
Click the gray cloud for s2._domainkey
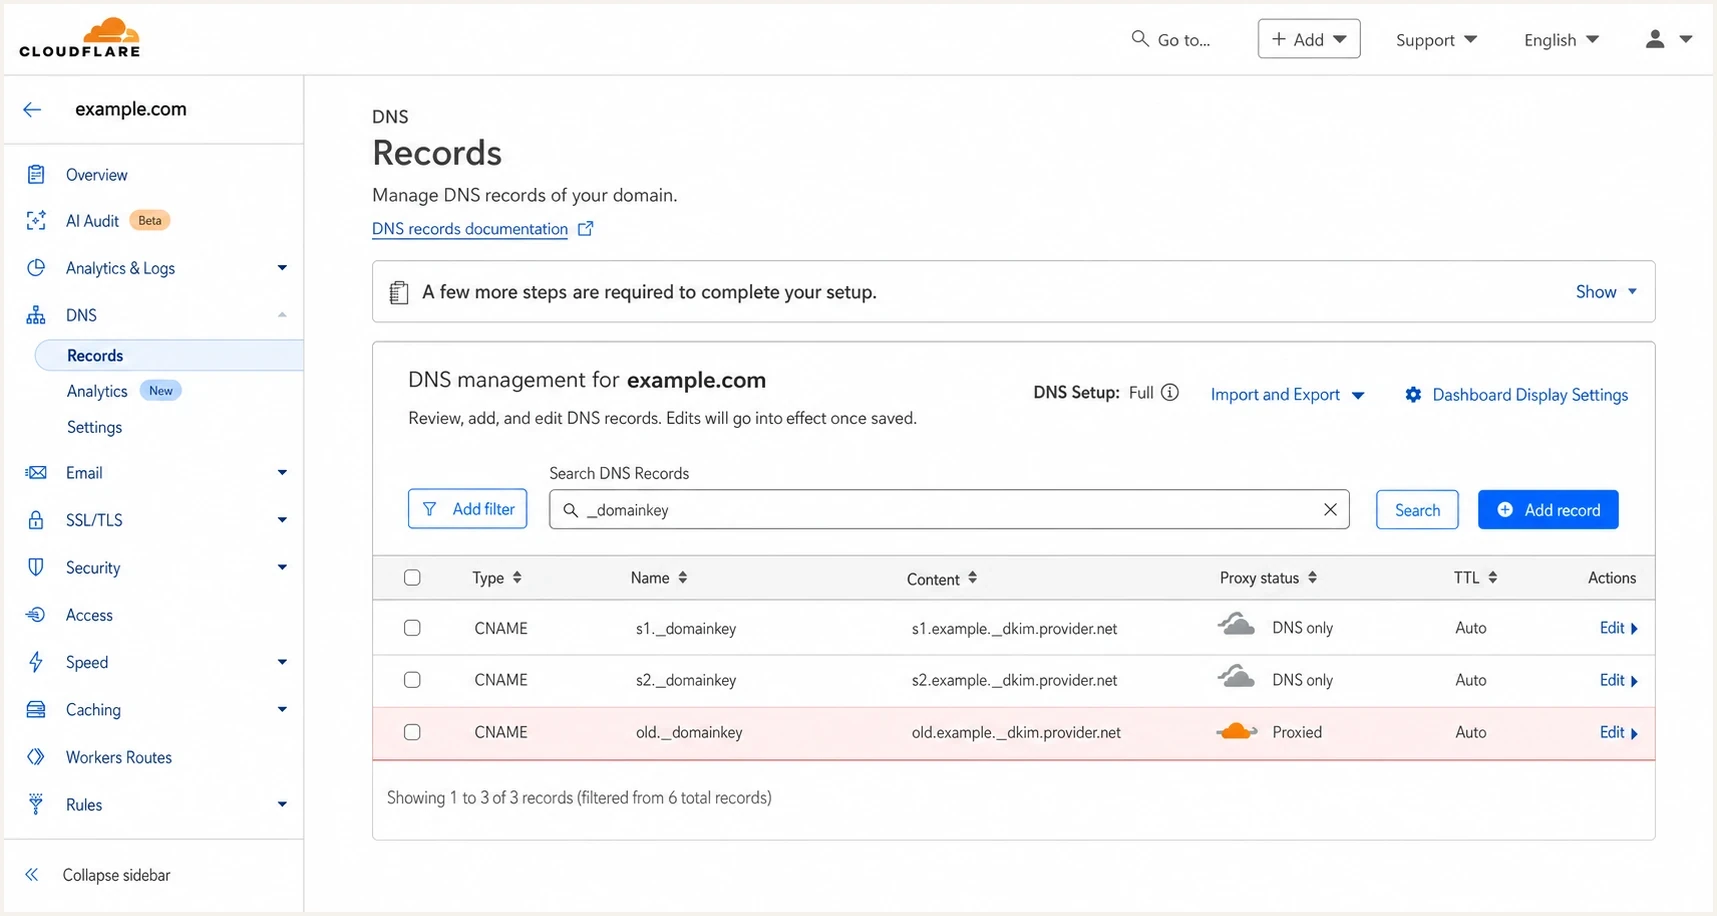1236,676
